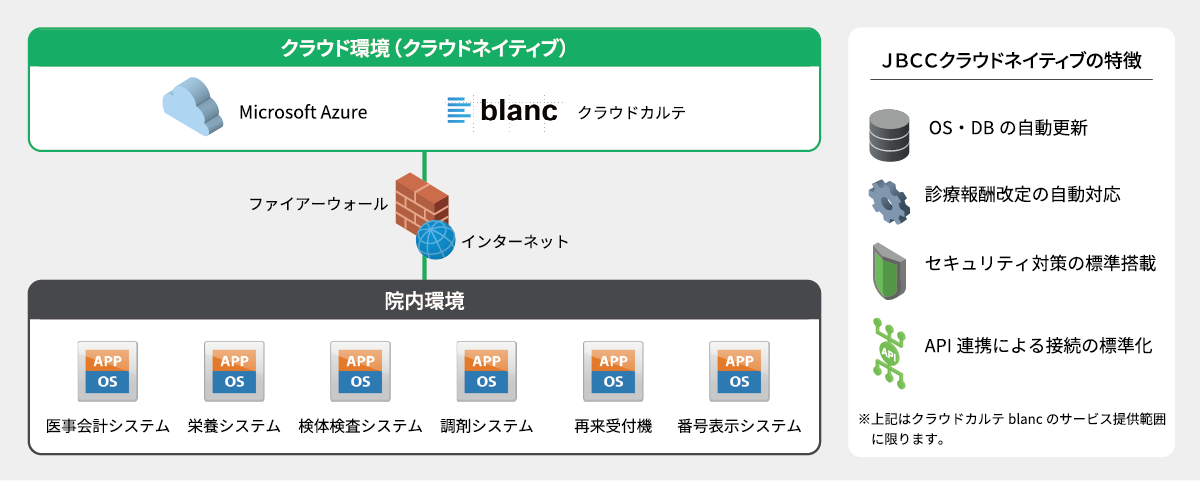Click the blue internet globe icon
This screenshot has width=1200, height=481.
pyautogui.click(x=435, y=240)
